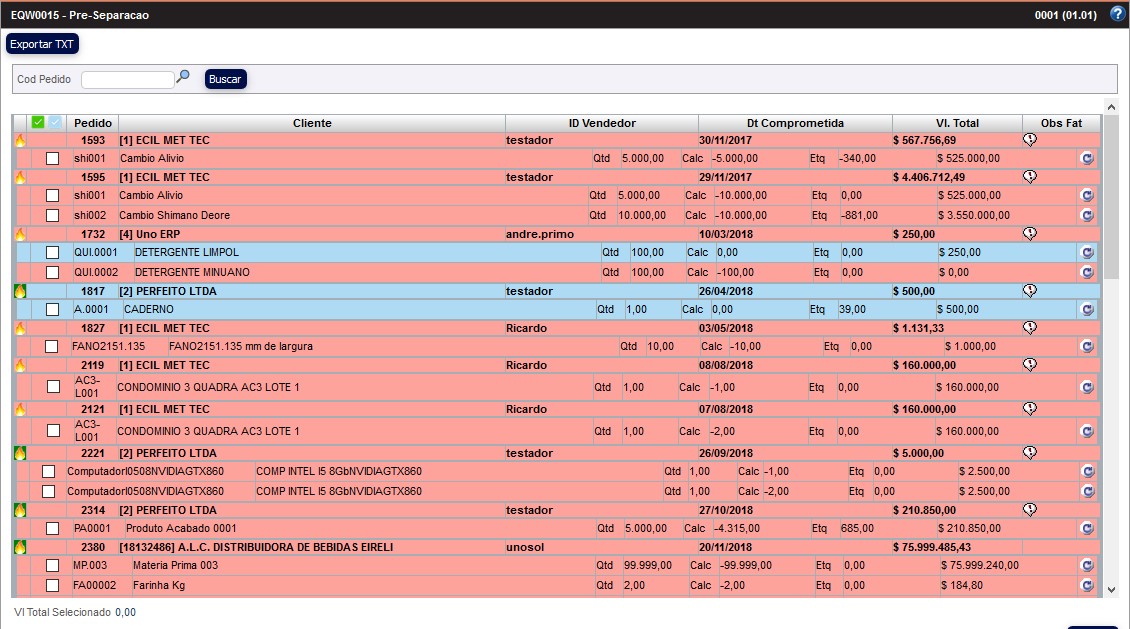Click the recalculate icon on DETERGENTE LIMPOL row
The image size is (1130, 629).
click(x=1087, y=253)
